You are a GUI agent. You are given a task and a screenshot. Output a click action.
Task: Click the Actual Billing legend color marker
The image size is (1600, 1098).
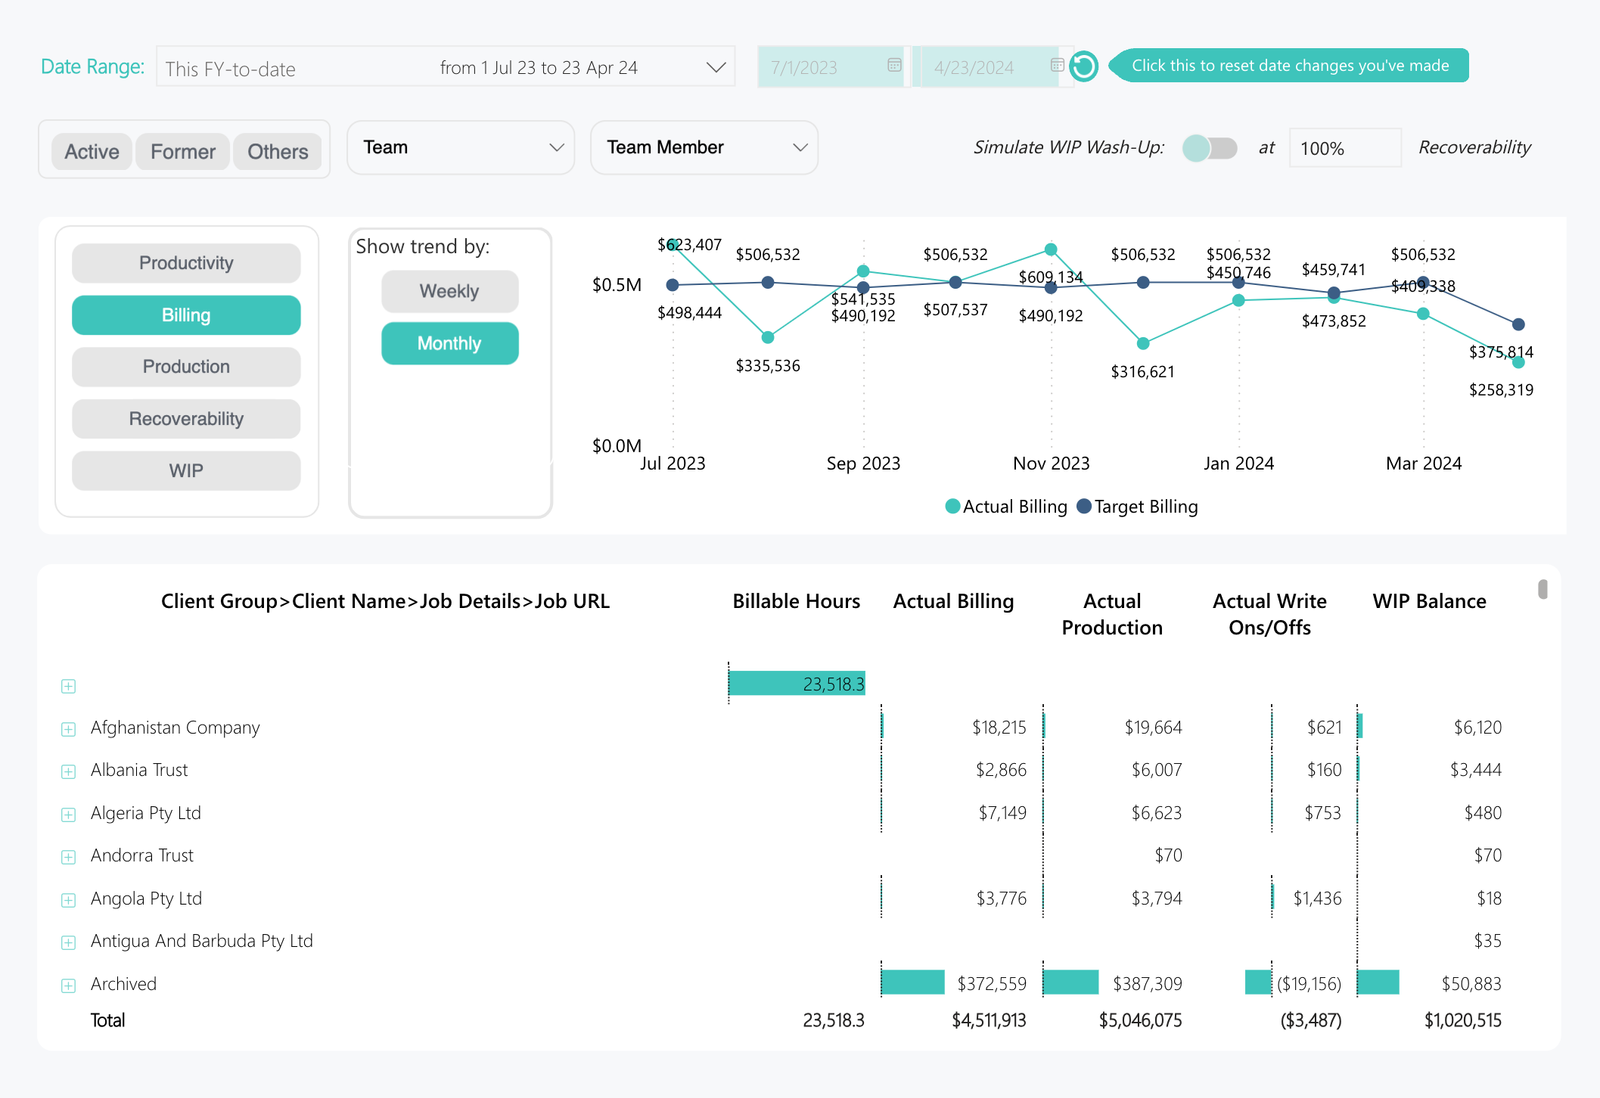[x=952, y=507]
